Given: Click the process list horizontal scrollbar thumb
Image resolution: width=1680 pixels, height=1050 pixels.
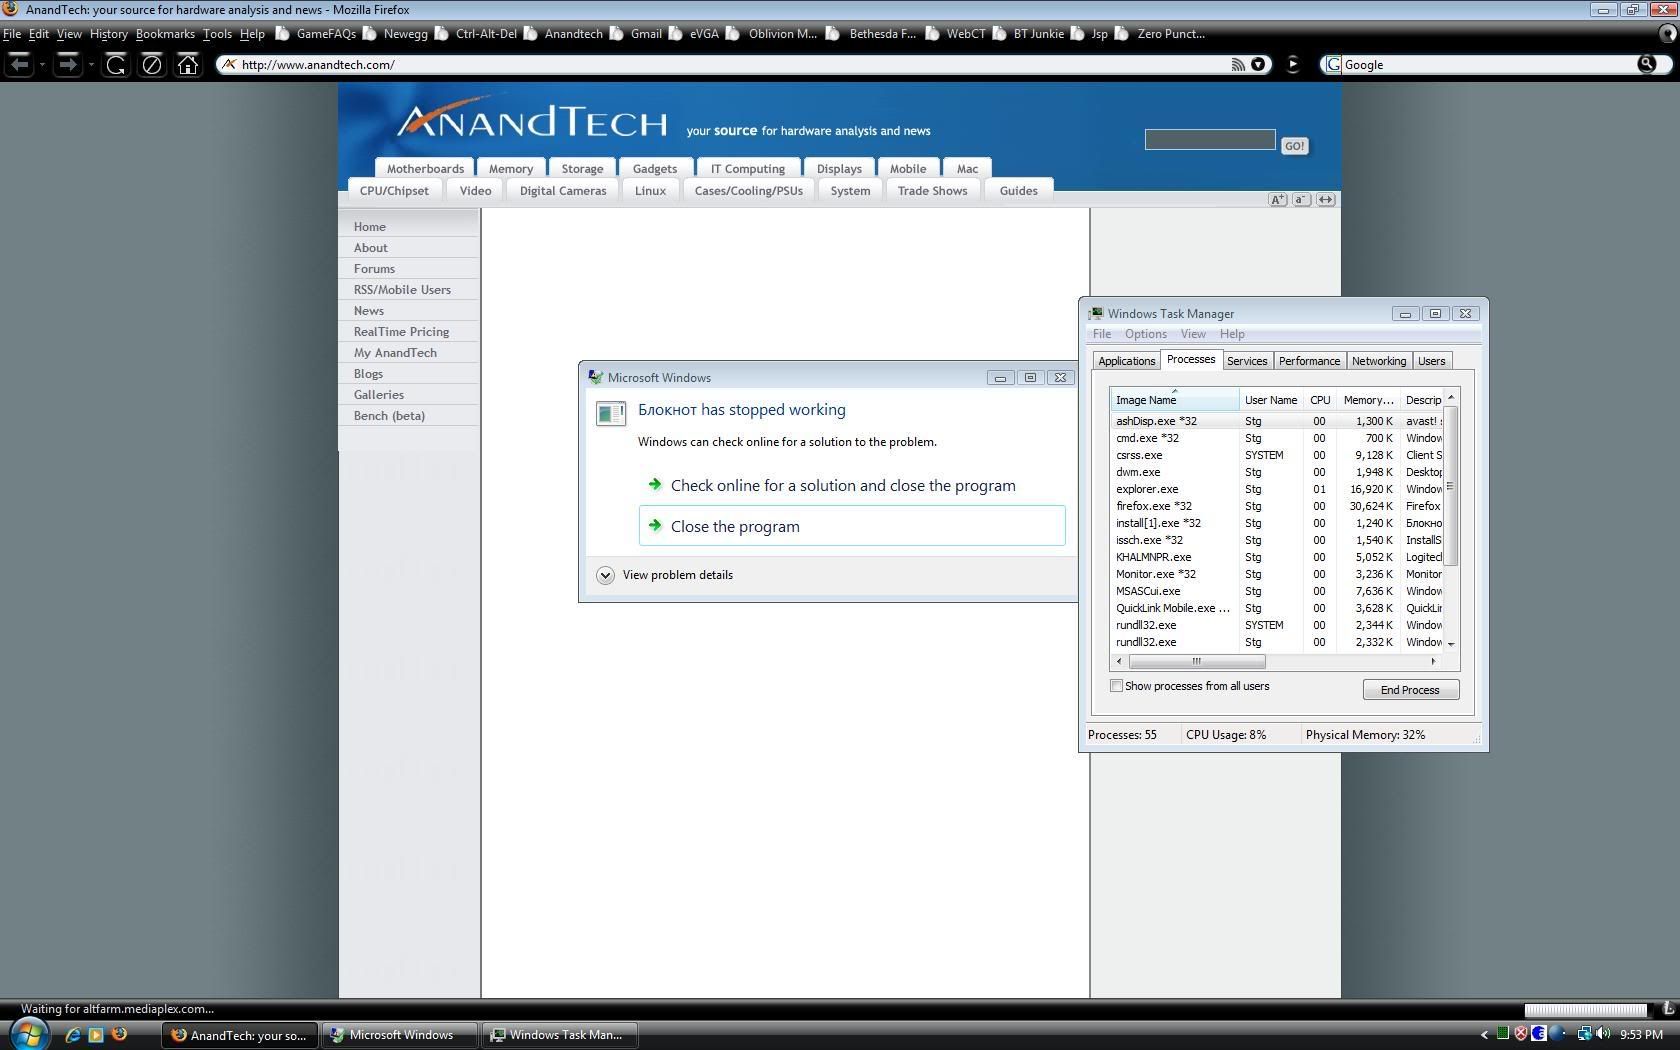Looking at the screenshot, I should click(1196, 661).
